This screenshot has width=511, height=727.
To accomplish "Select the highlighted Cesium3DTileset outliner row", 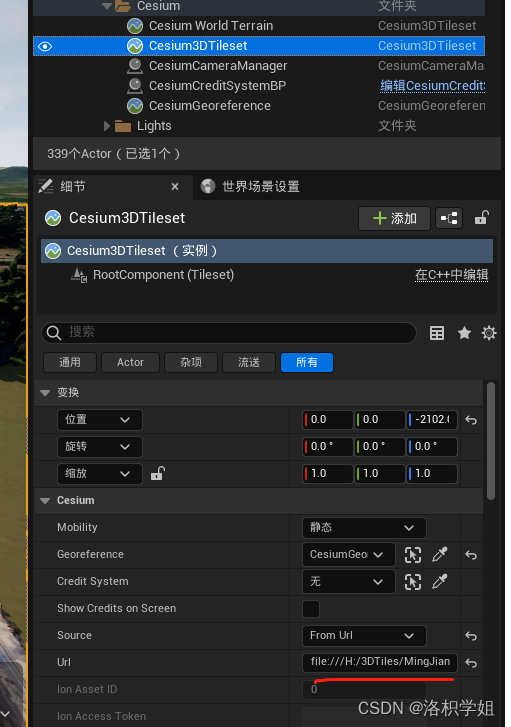I will pos(259,46).
